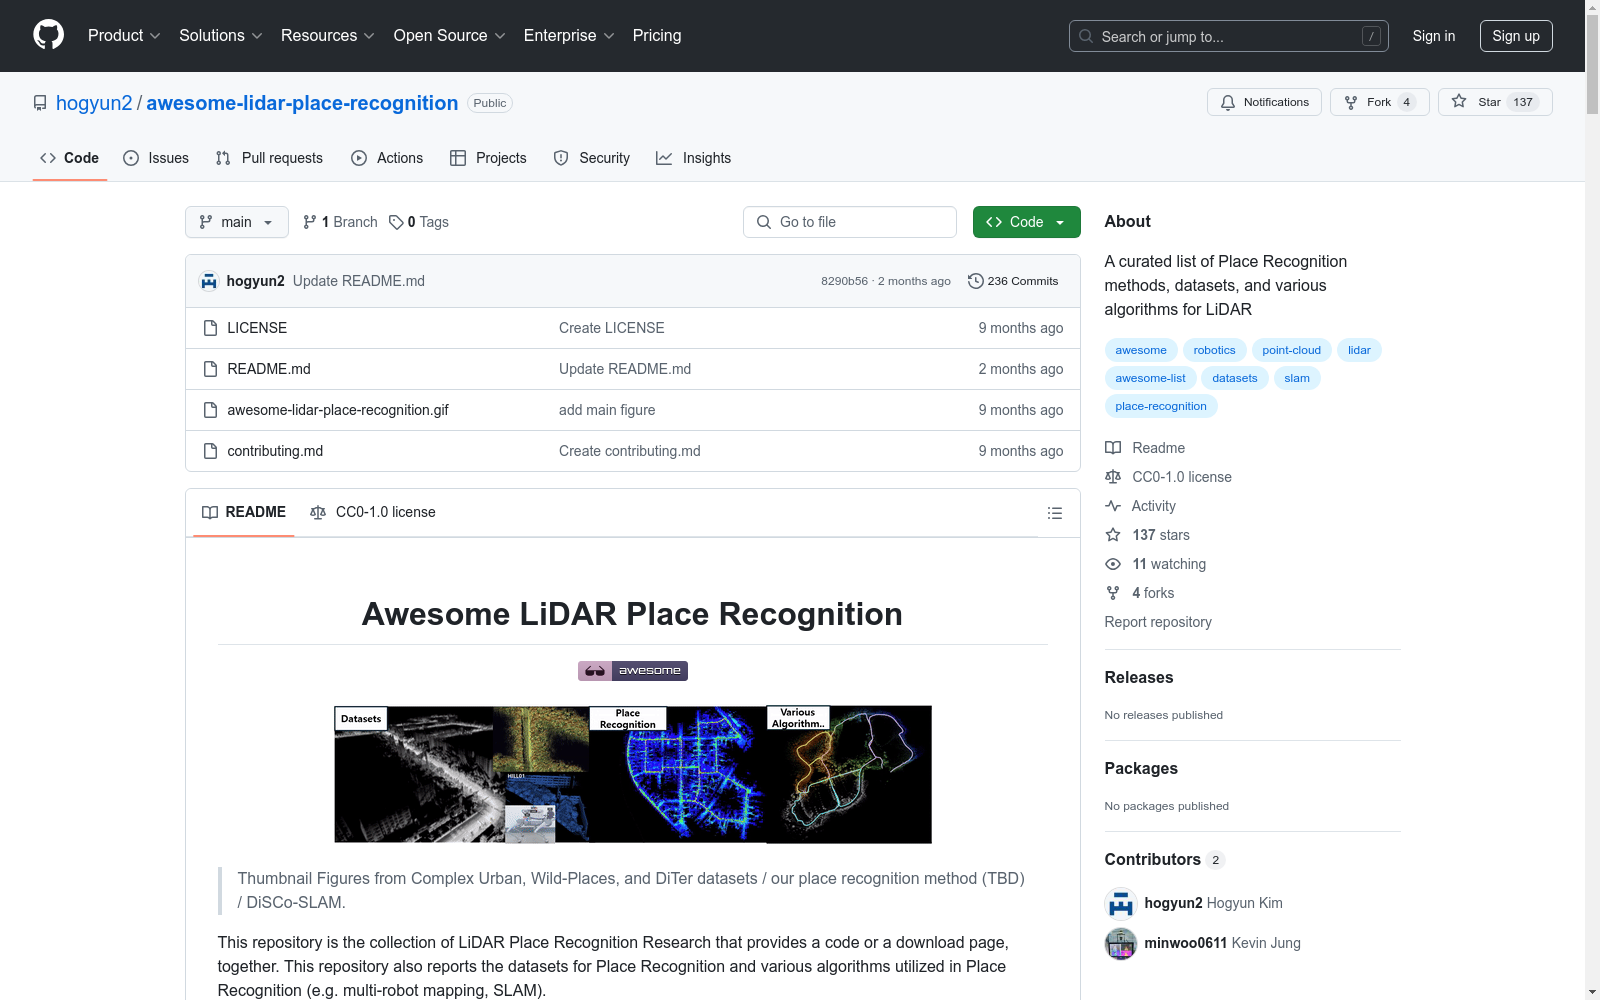
Task: Select the CC0-1.0 license tab
Action: coord(373,512)
